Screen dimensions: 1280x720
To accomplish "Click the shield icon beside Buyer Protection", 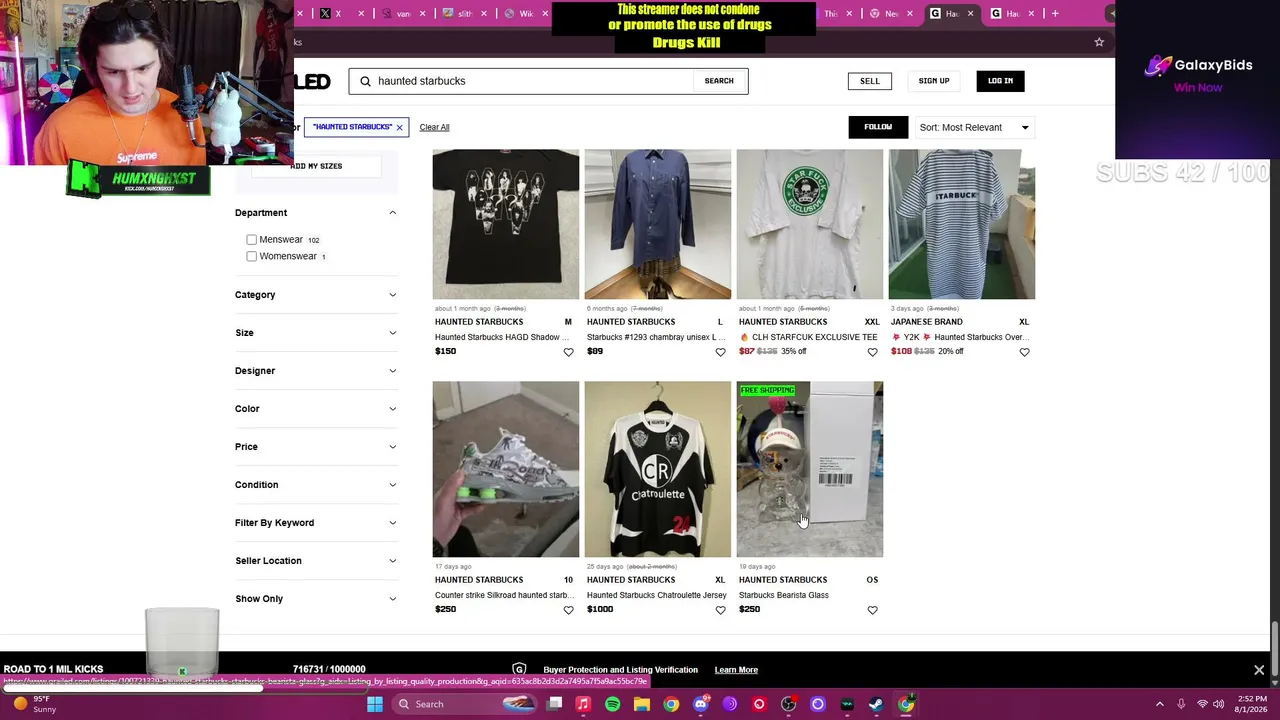I will coord(519,670).
